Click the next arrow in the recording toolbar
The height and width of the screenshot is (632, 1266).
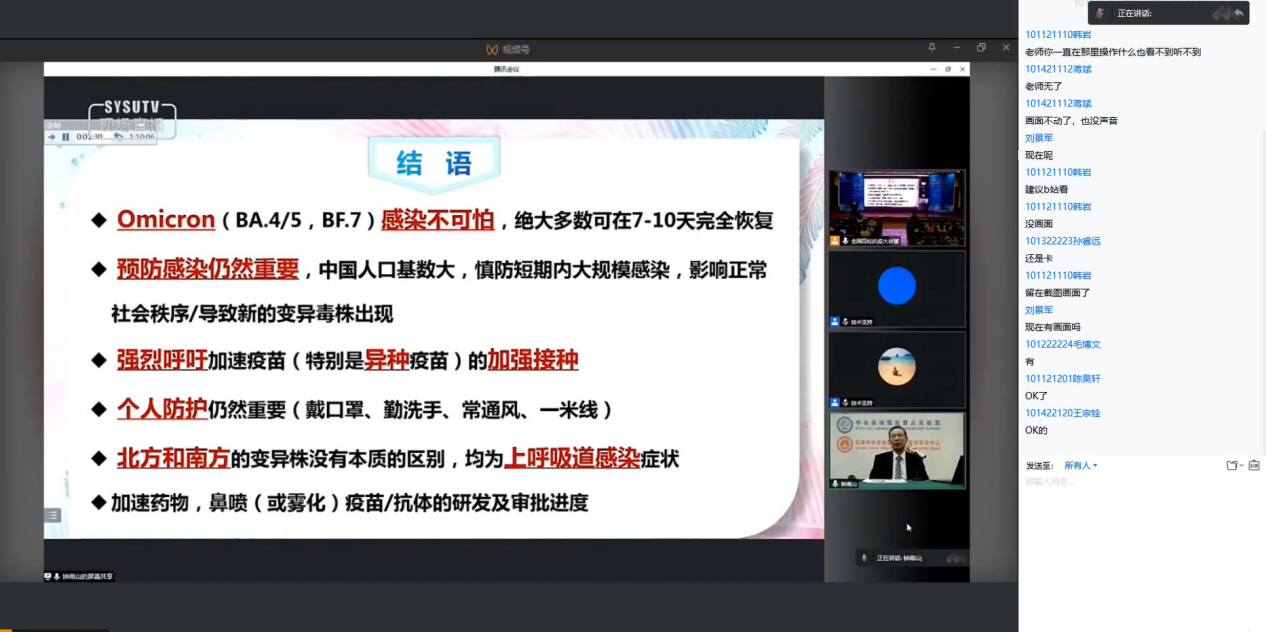click(52, 137)
